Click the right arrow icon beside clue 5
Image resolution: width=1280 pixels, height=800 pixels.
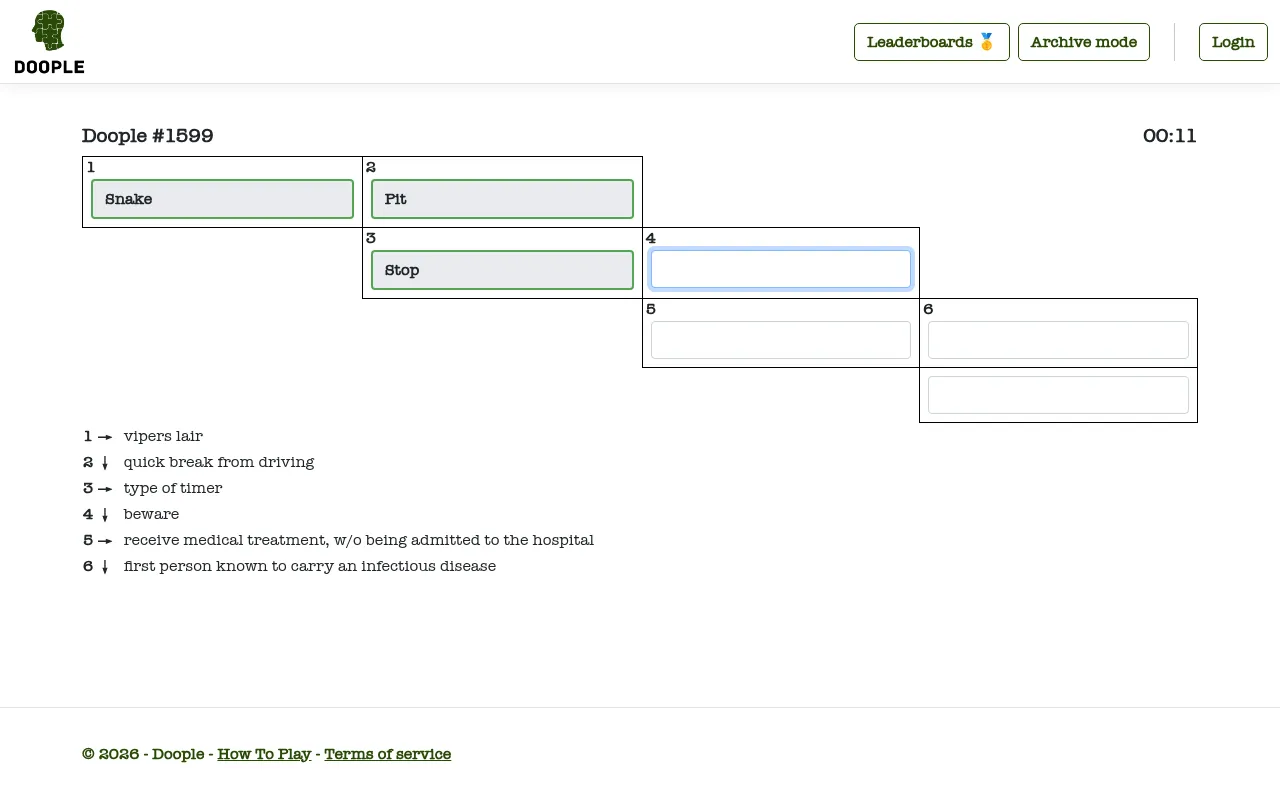click(x=105, y=541)
